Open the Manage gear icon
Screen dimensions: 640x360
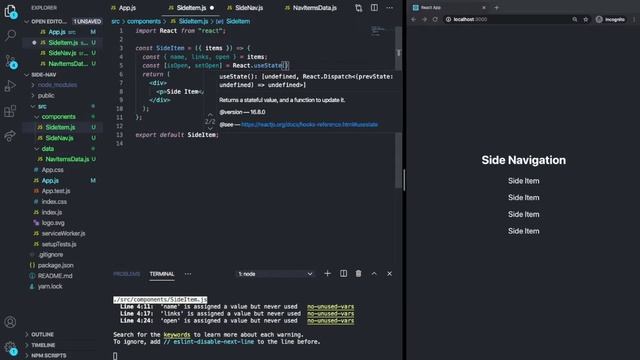10,347
